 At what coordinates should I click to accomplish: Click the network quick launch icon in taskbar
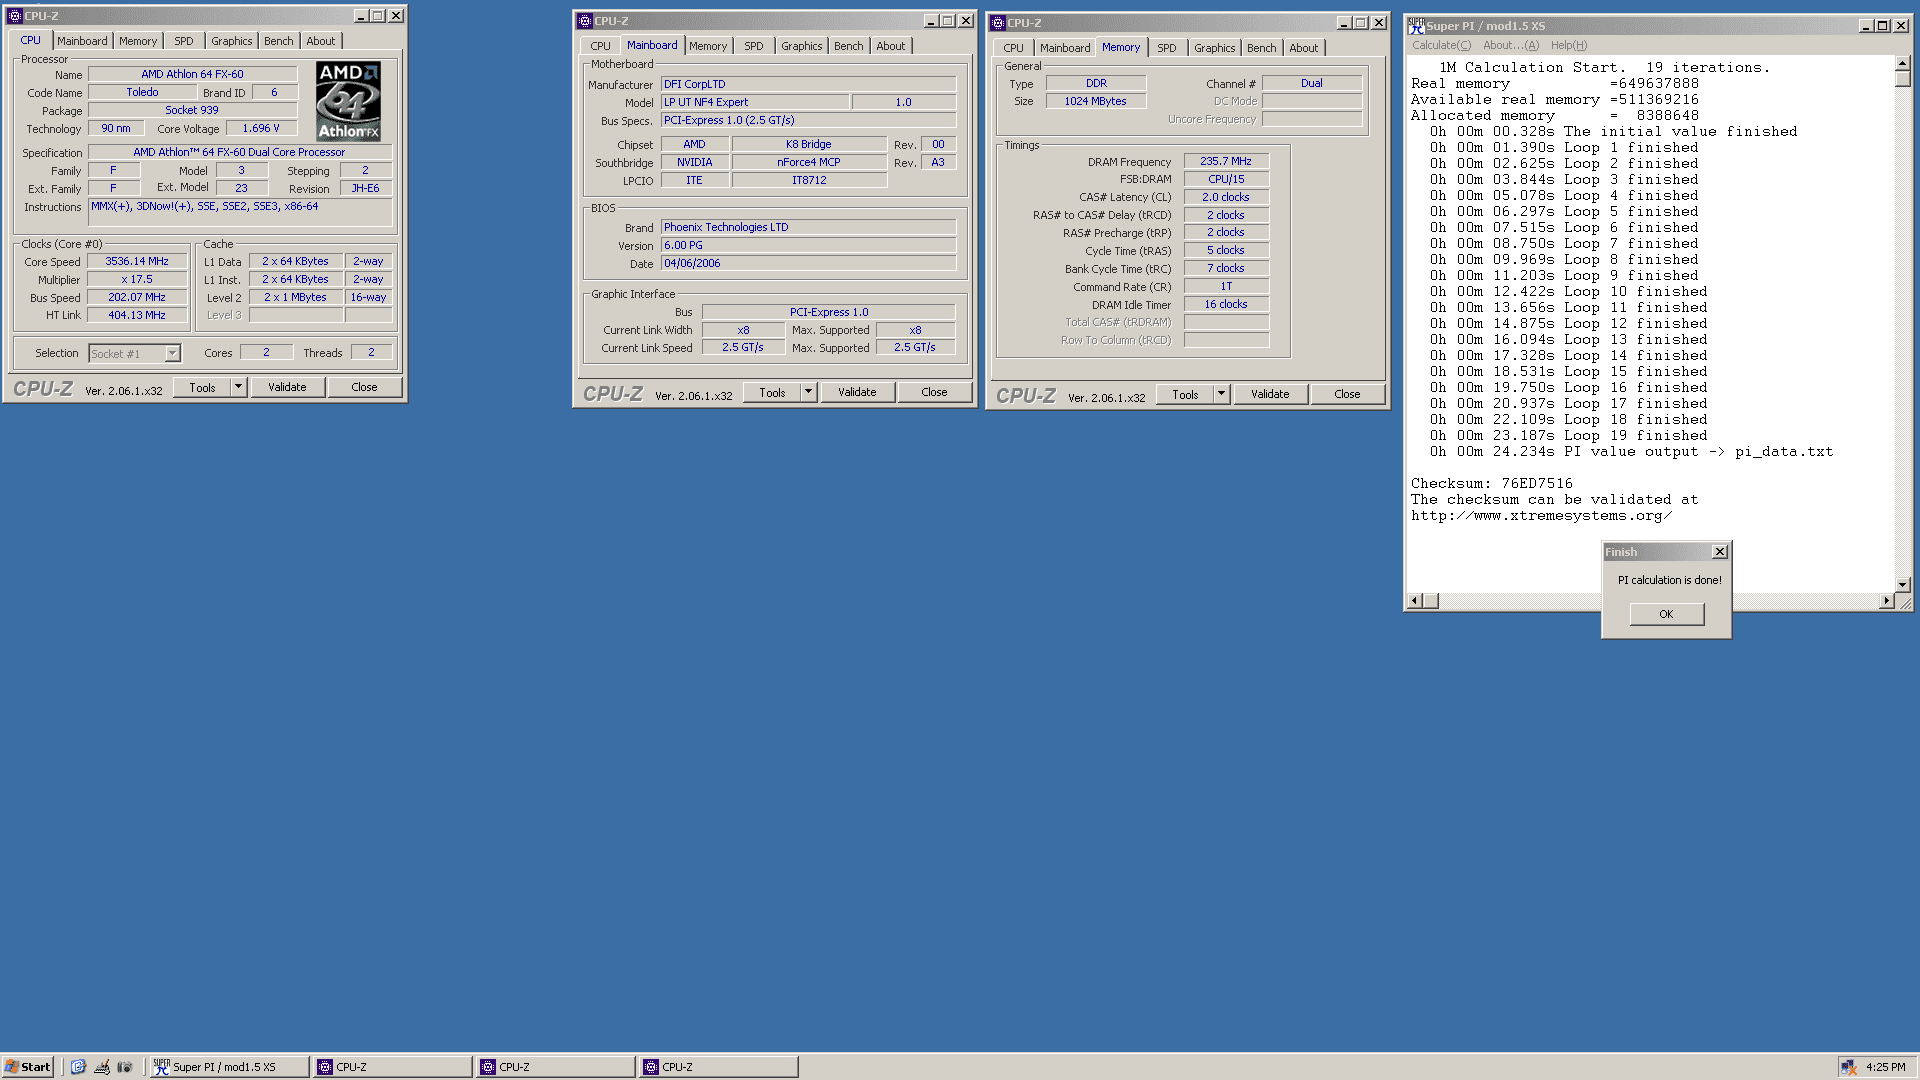click(102, 1067)
